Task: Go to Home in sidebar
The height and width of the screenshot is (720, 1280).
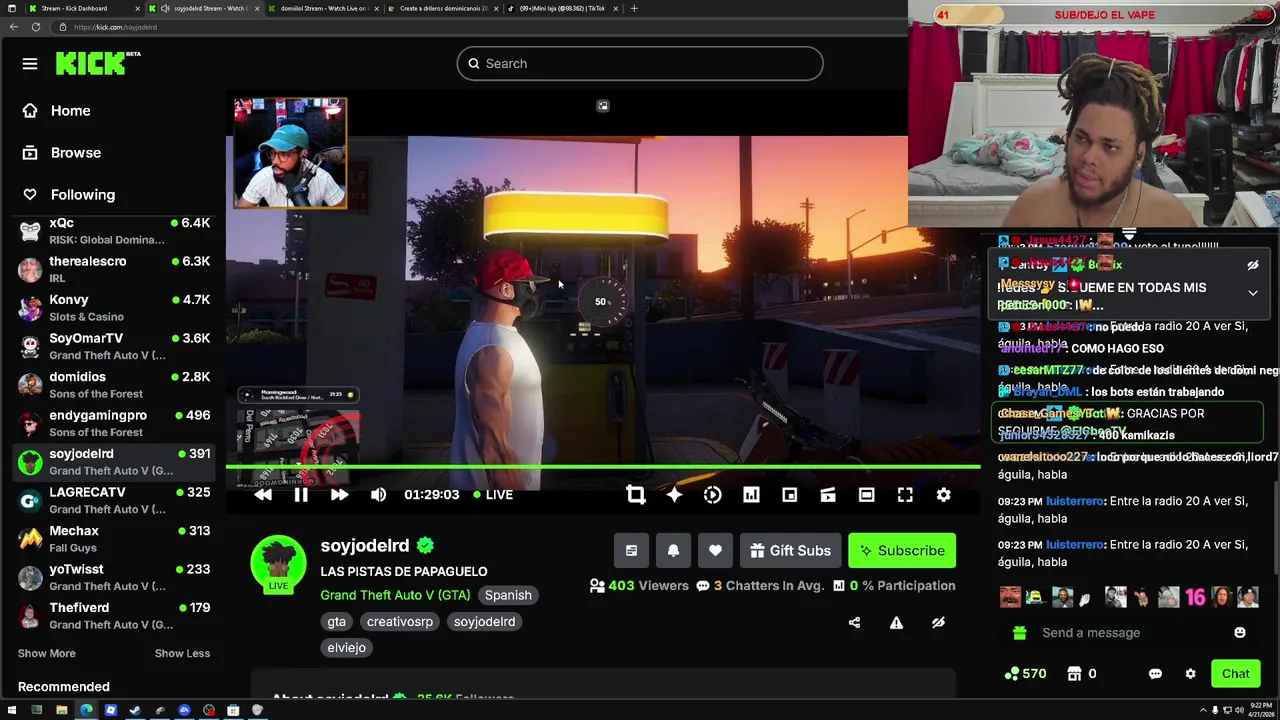Action: tap(56, 111)
